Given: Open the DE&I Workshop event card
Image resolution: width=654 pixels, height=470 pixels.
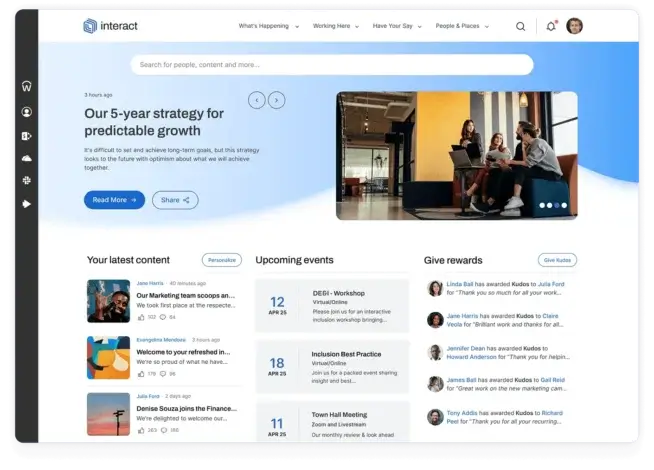Looking at the screenshot, I should [332, 306].
